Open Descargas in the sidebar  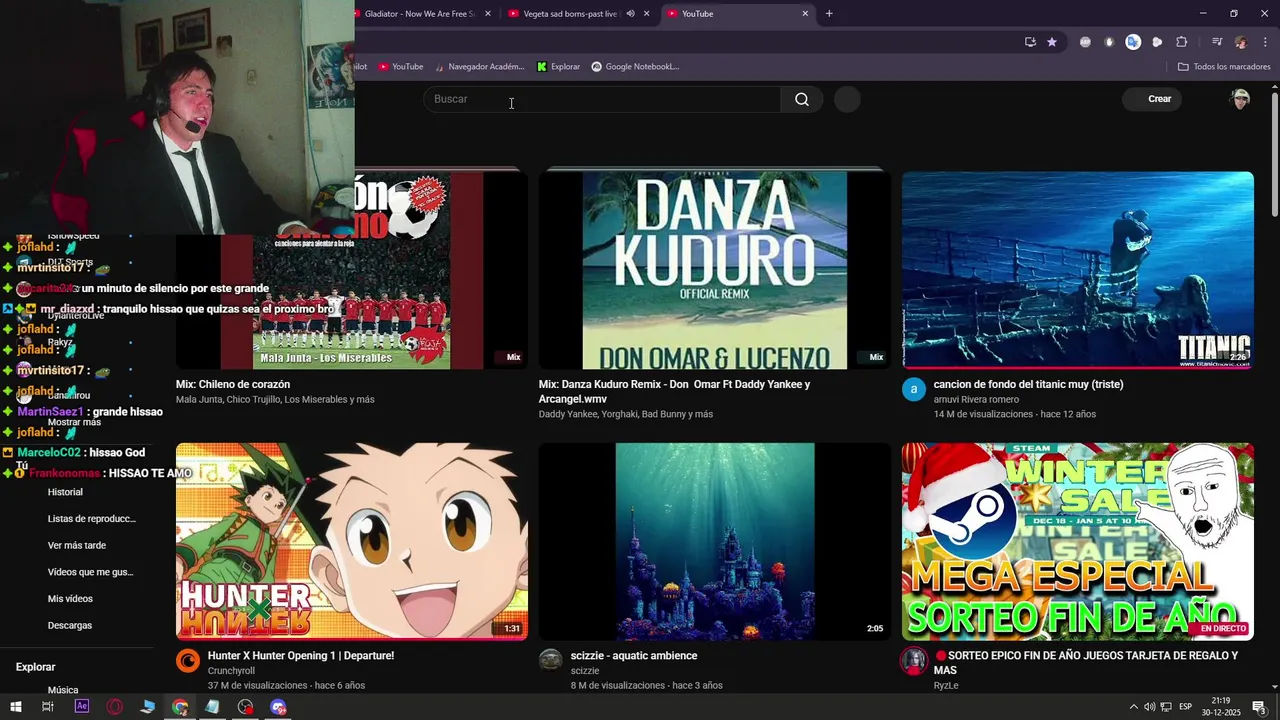pos(70,625)
